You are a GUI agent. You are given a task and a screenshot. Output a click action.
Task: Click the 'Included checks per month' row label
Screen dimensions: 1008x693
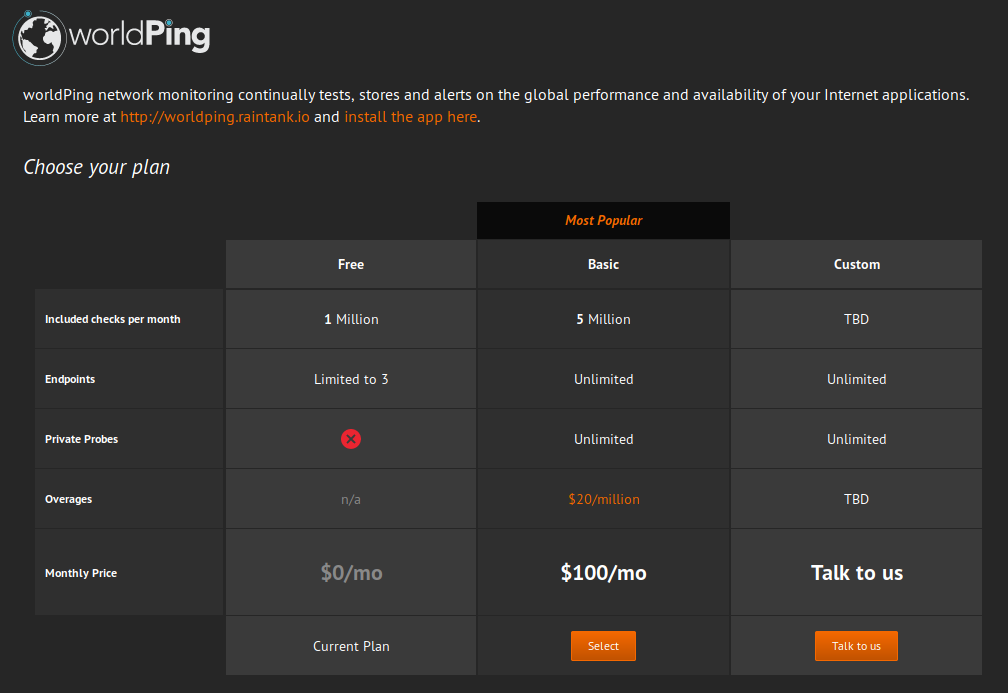point(112,320)
